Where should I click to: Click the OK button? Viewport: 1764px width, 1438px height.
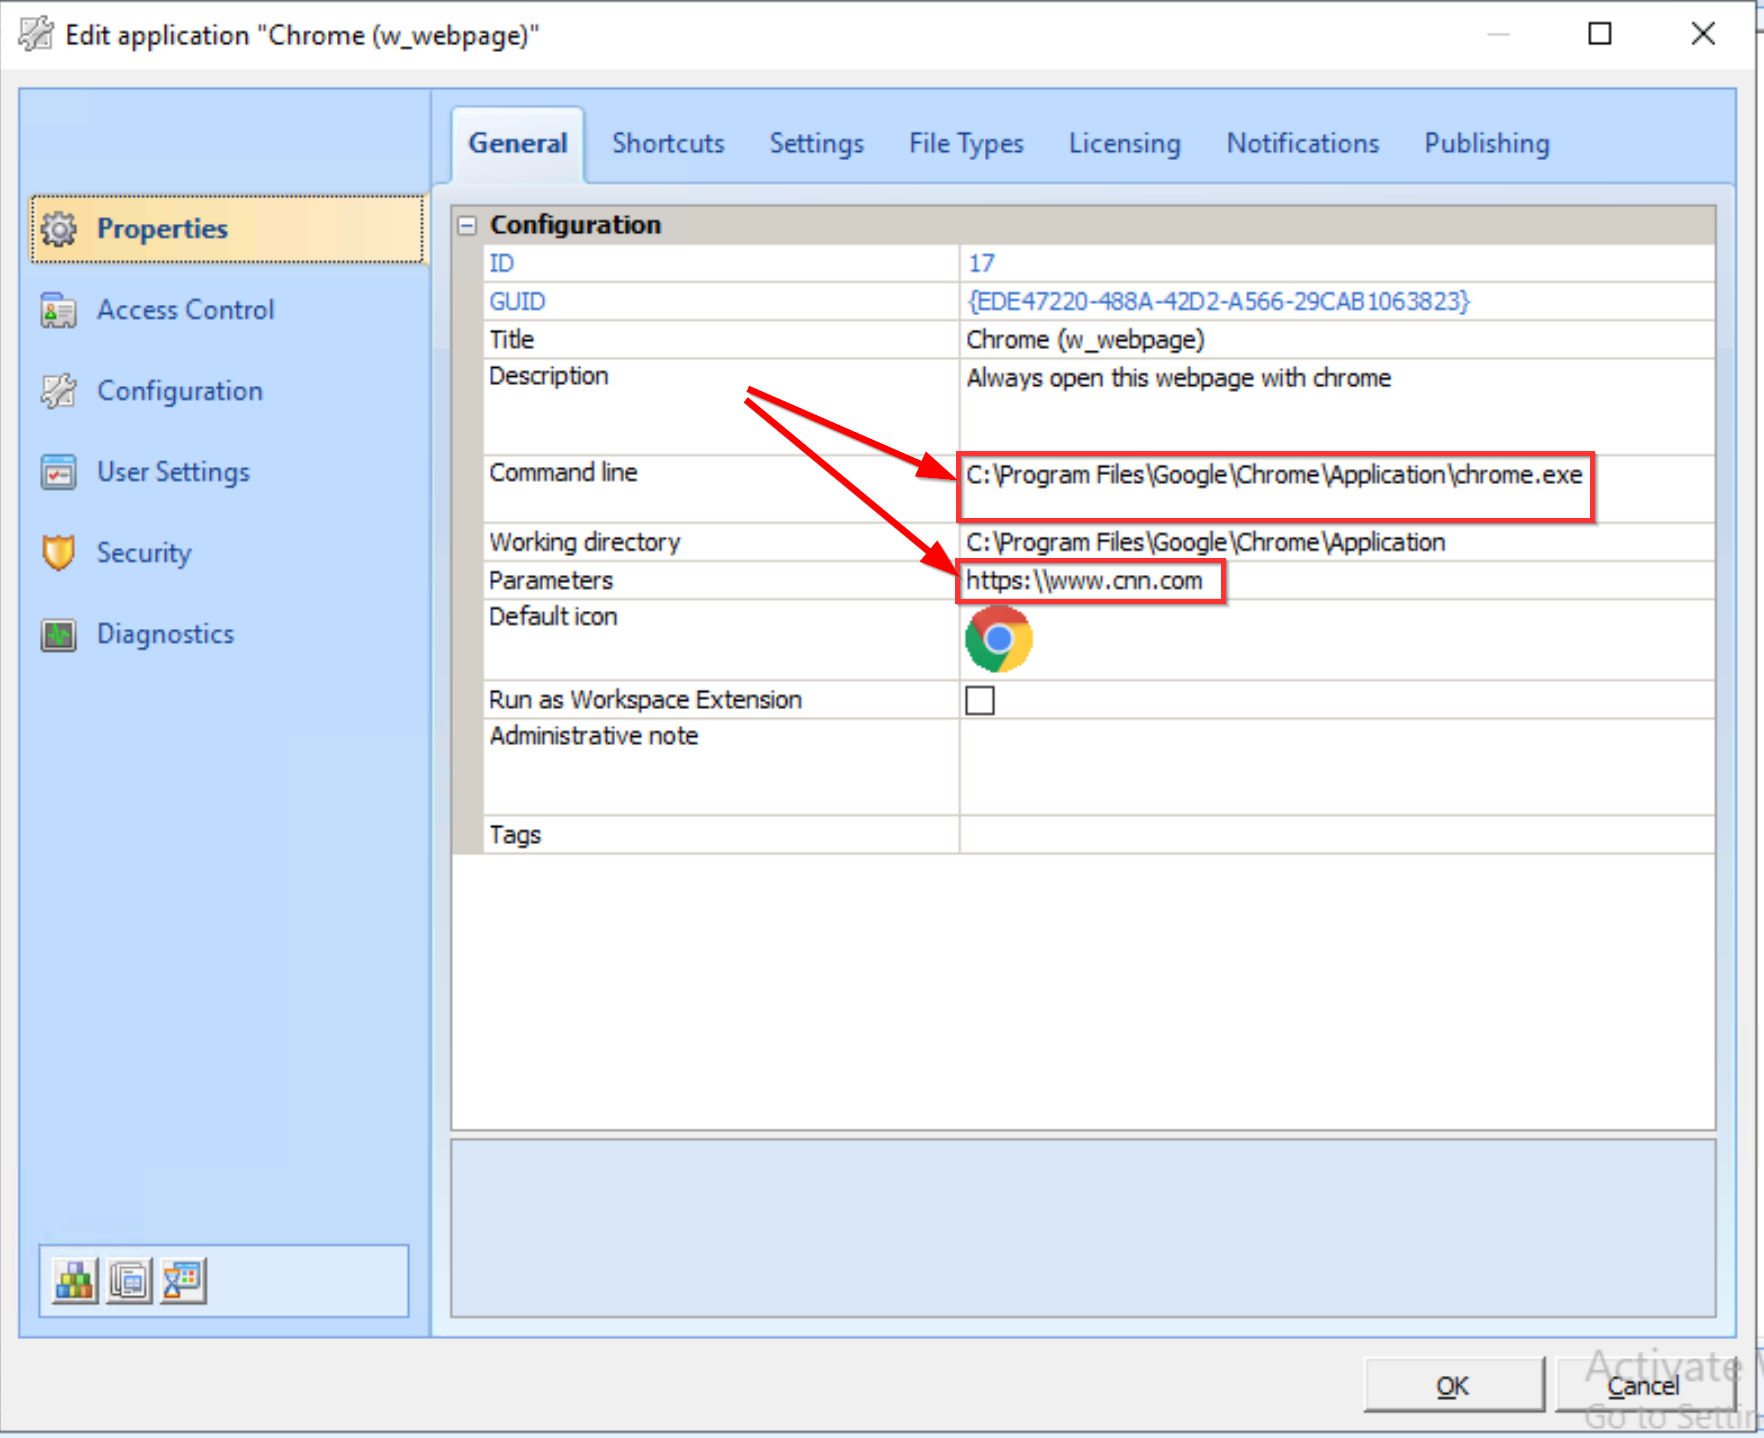pos(1453,1386)
